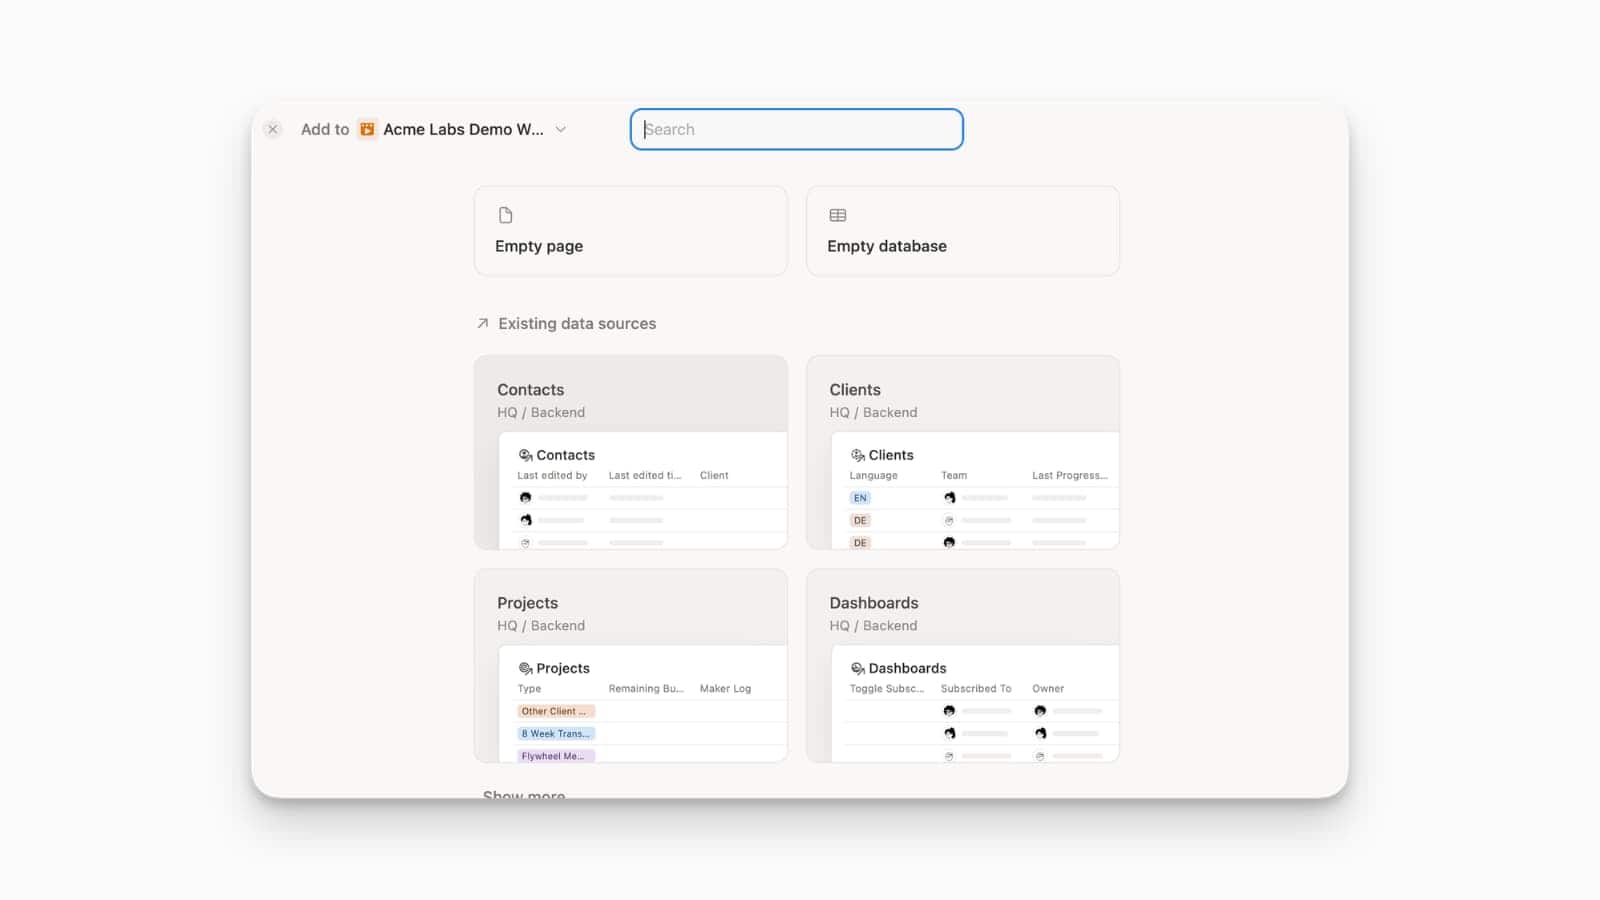Click the Existing data sources heading

coord(577,323)
